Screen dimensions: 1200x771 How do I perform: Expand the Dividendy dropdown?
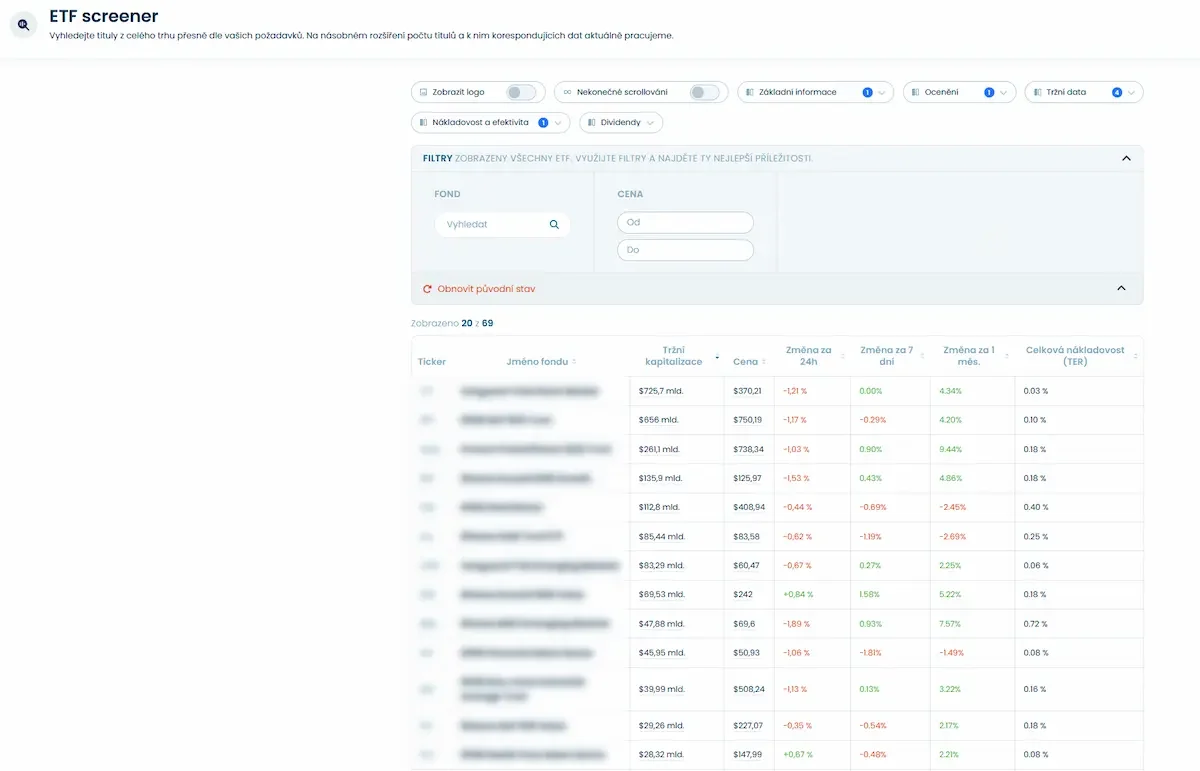coord(621,123)
